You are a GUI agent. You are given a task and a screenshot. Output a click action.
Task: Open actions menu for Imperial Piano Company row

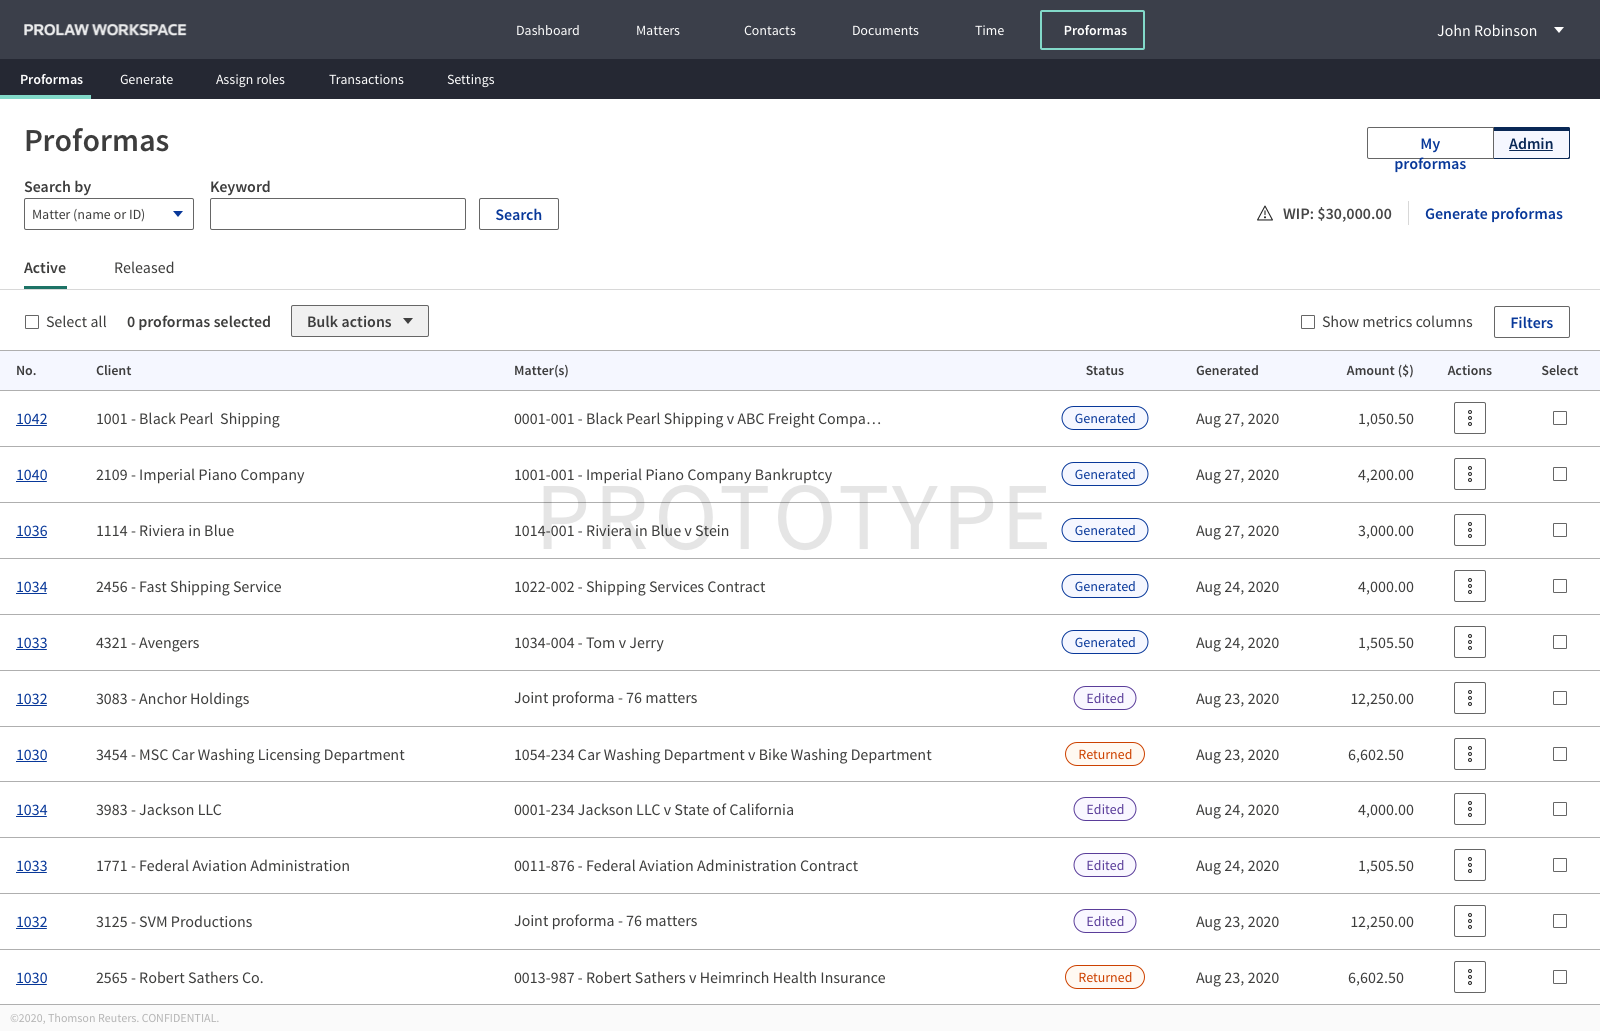1469,474
